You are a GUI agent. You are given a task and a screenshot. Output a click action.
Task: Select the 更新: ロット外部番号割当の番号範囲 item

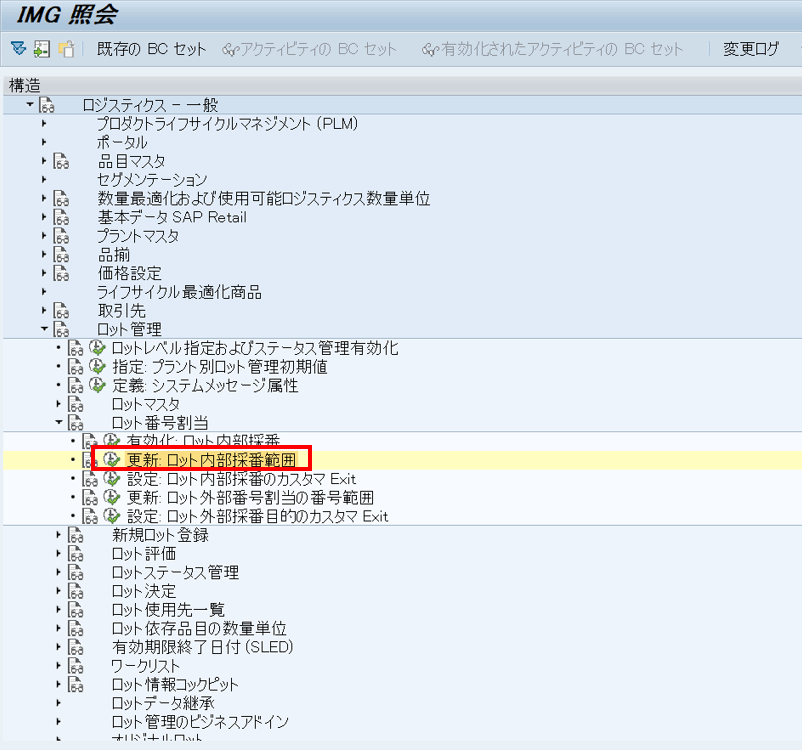(250, 498)
